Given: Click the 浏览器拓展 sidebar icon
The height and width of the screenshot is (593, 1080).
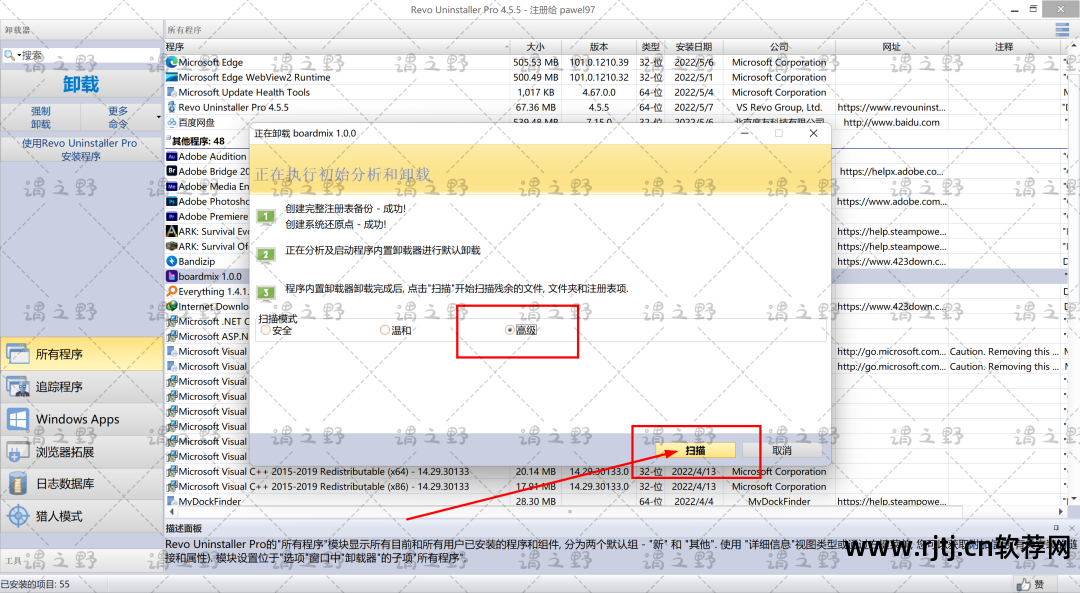Looking at the screenshot, I should click(17, 452).
